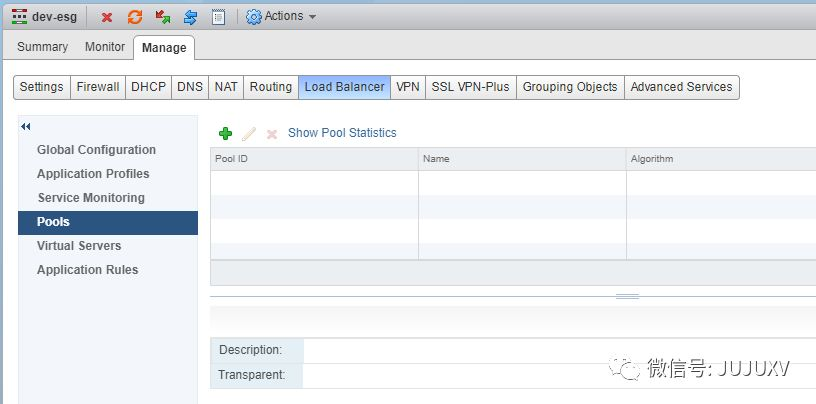Open the Actions dropdown arrow
816x404 pixels.
tap(312, 17)
